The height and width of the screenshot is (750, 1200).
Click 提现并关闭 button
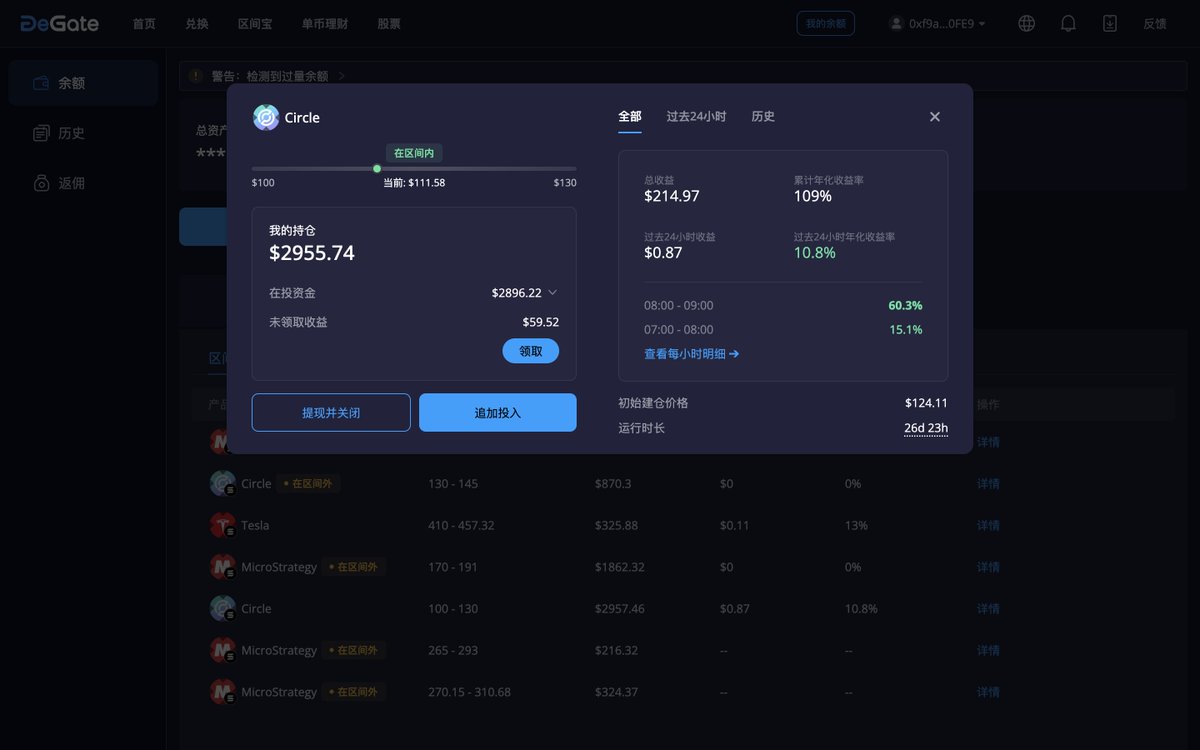[331, 412]
